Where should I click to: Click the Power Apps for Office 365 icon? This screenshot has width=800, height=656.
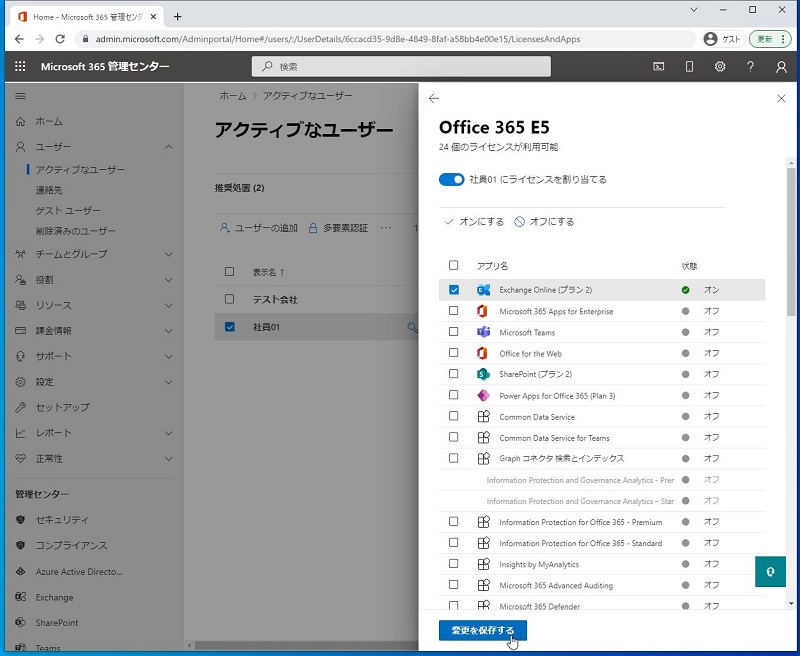(483, 395)
